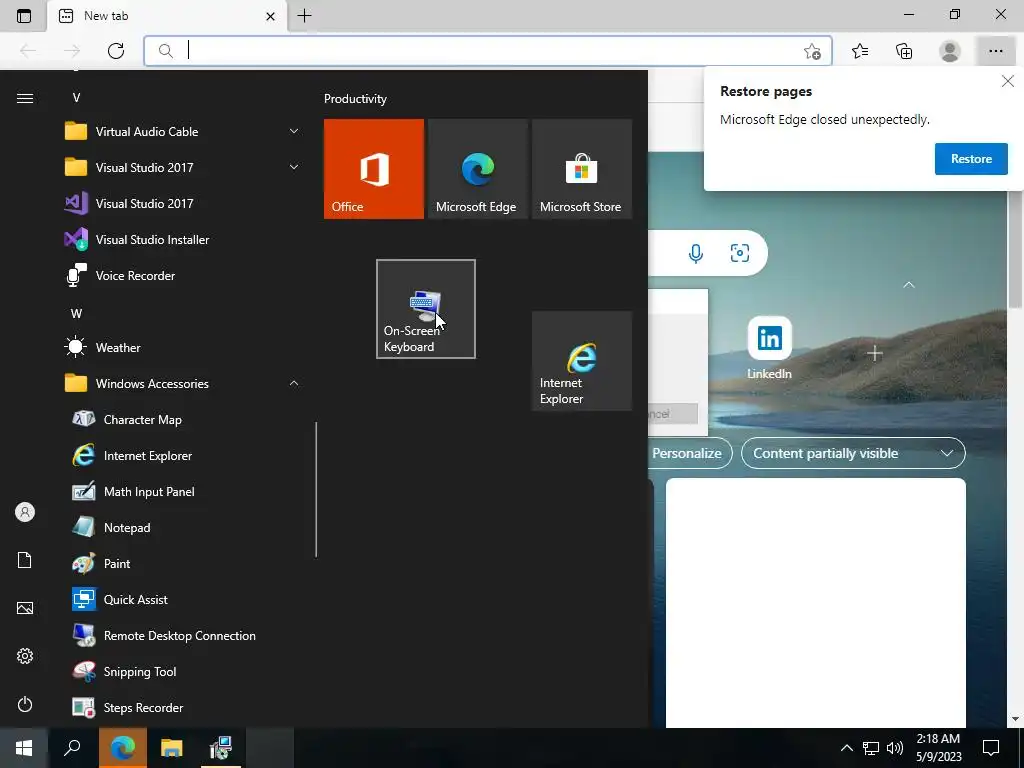Click the Edge refresh button
The image size is (1024, 768).
pos(116,51)
